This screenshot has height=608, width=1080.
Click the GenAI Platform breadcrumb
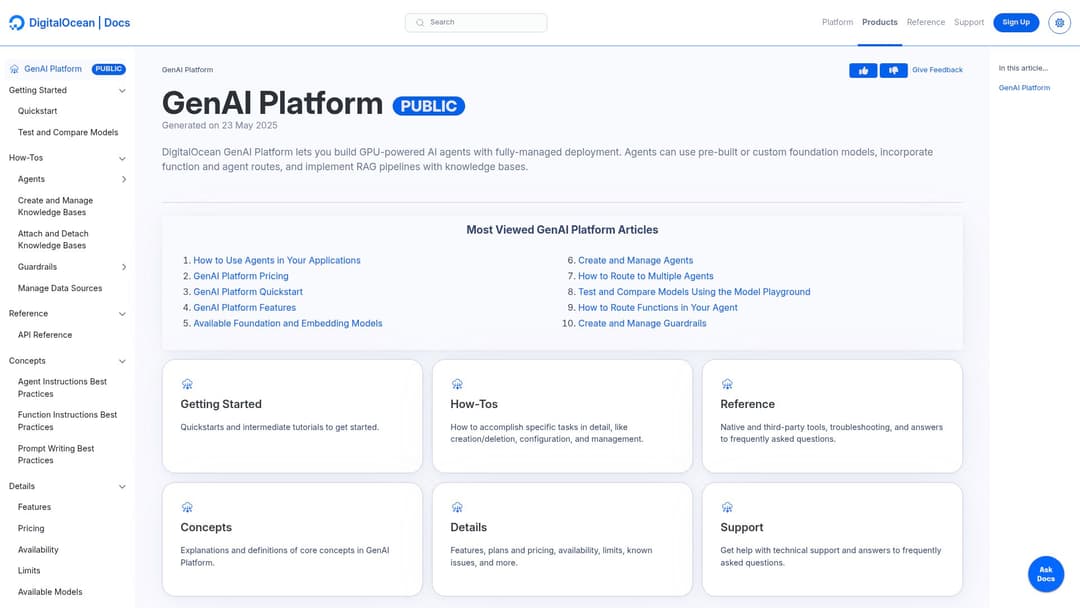[187, 70]
